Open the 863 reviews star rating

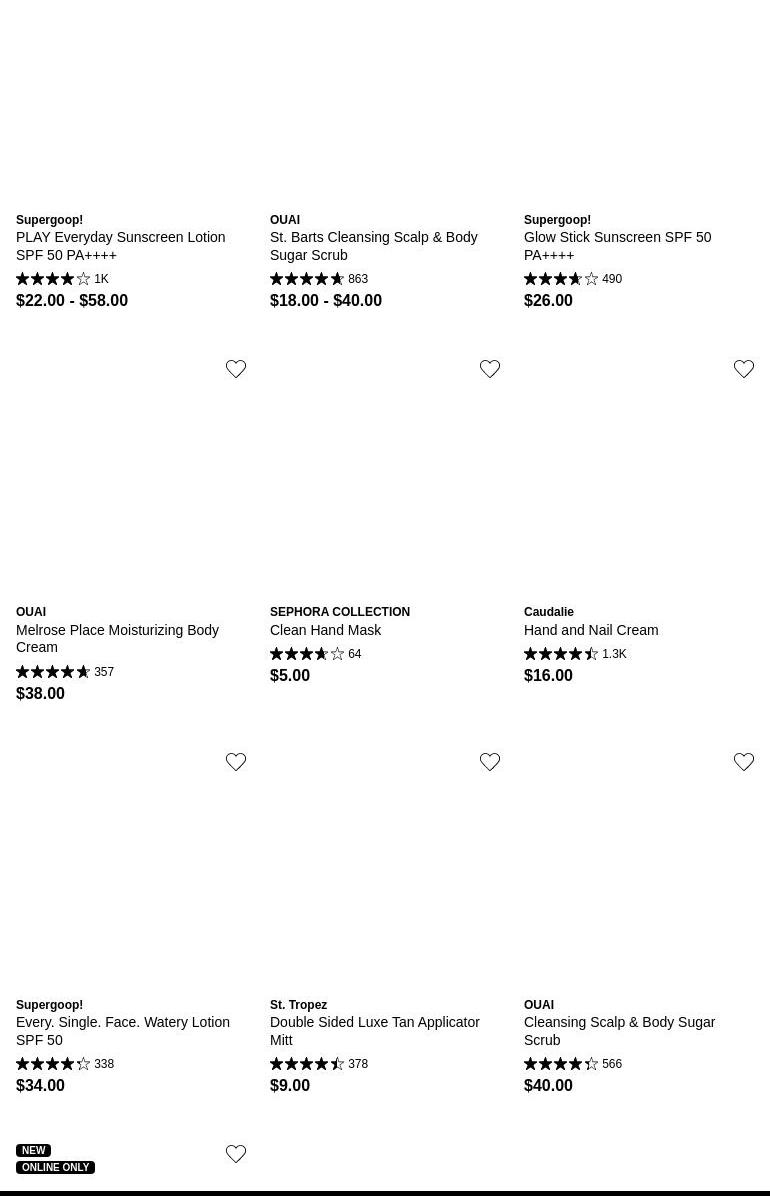[319, 279]
